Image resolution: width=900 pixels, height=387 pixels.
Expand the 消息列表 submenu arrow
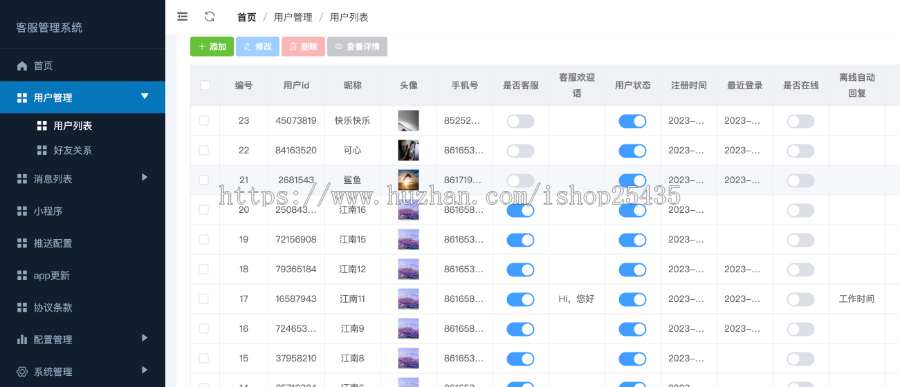tap(145, 177)
